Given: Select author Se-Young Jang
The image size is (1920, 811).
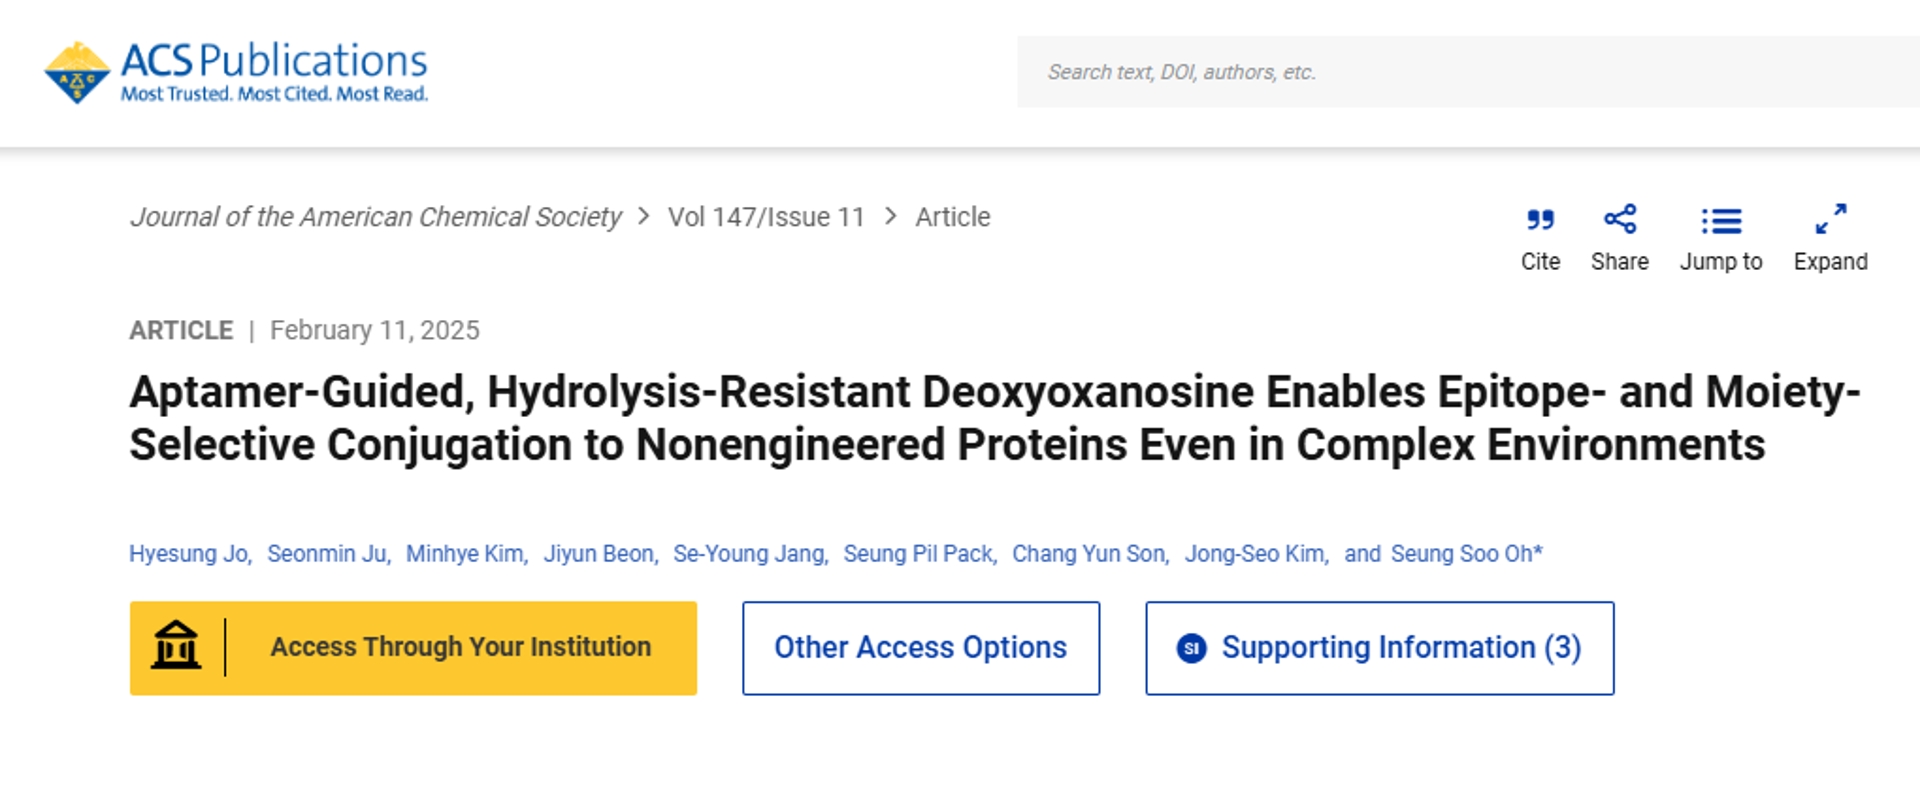Looking at the screenshot, I should tap(749, 554).
